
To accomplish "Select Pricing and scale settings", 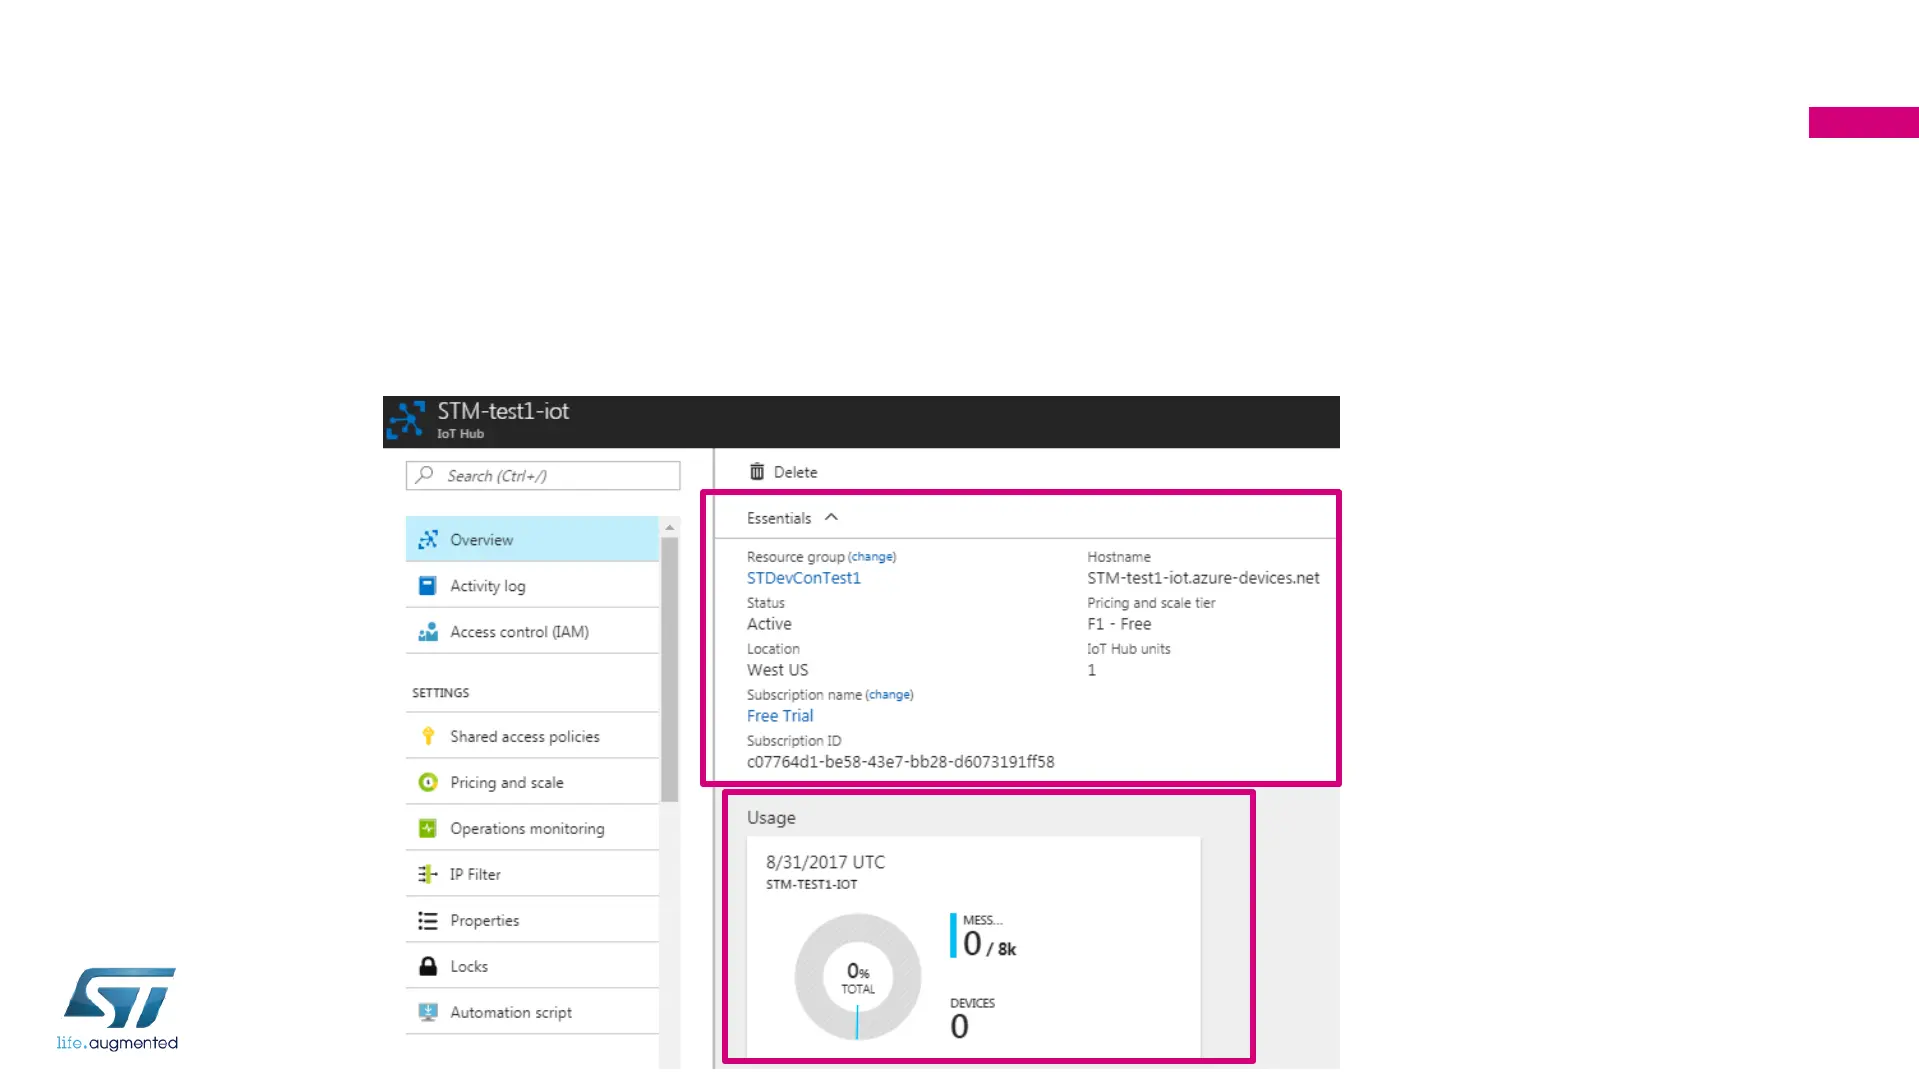I will tap(532, 782).
